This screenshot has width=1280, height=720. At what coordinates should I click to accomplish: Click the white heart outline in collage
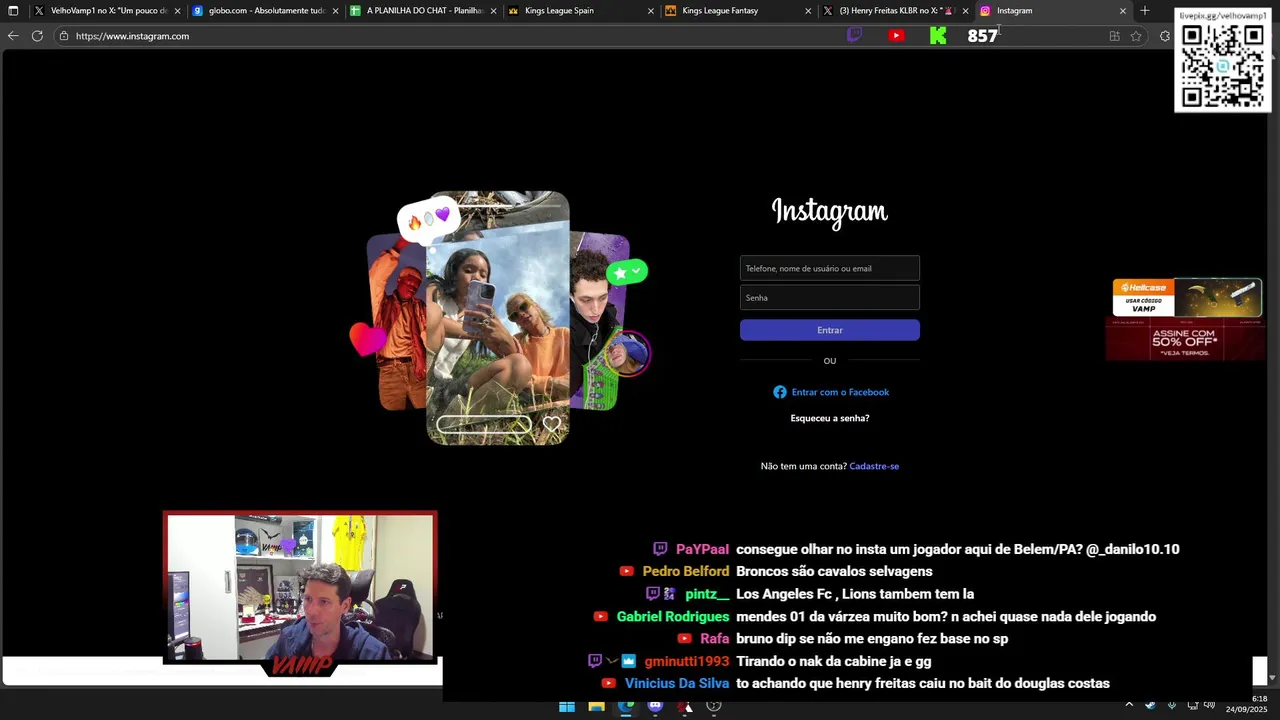(552, 424)
